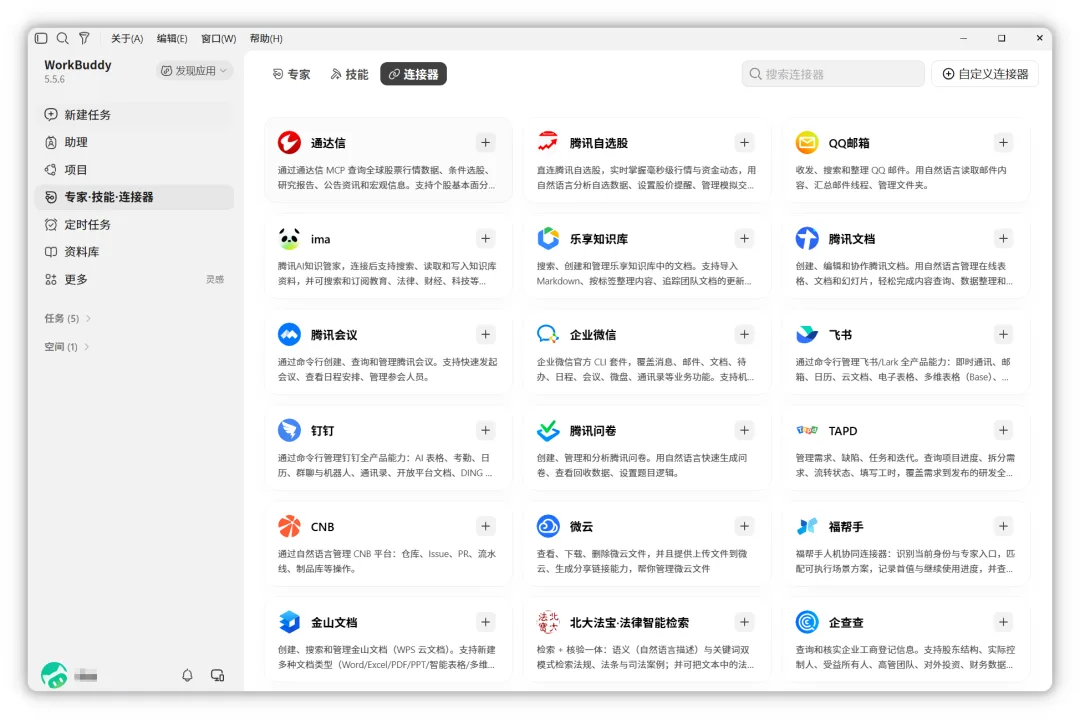Click the 企查查 circular logo icon
The width and height of the screenshot is (1080, 719).
807,622
